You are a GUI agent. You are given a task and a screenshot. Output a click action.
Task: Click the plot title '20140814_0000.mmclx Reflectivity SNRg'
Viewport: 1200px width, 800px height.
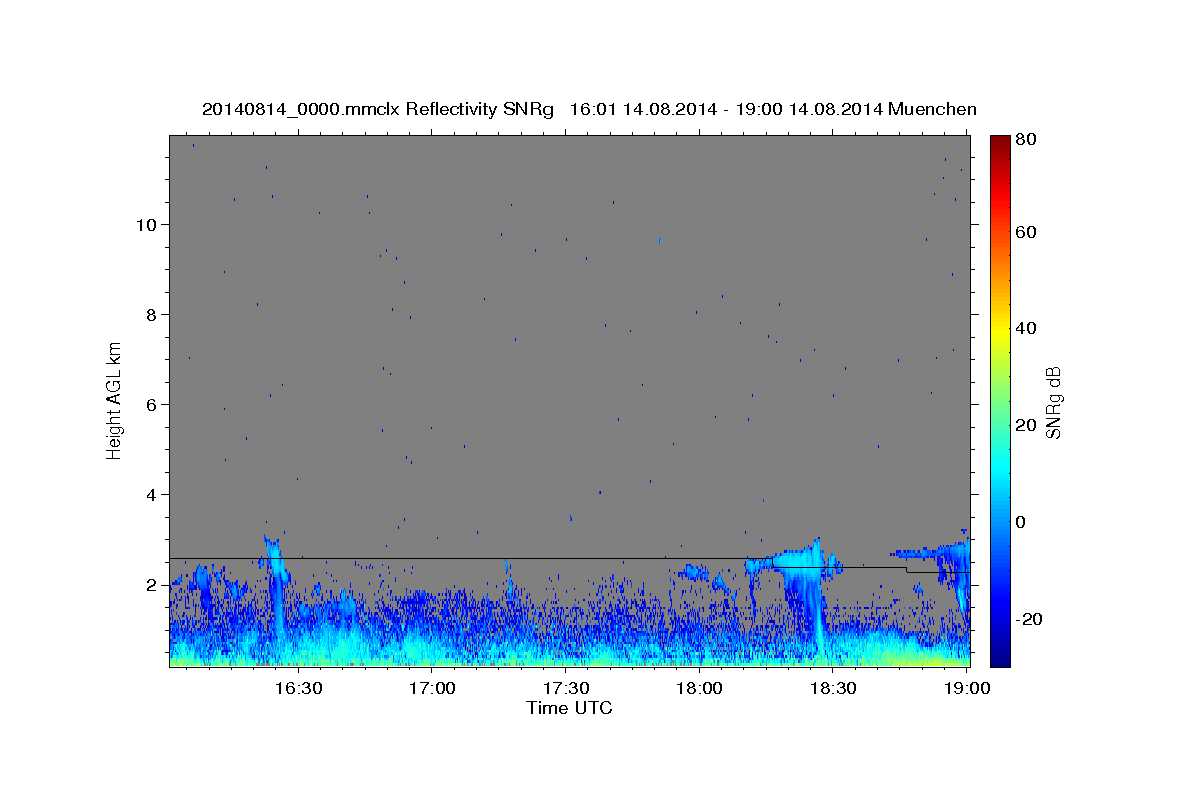click(378, 109)
